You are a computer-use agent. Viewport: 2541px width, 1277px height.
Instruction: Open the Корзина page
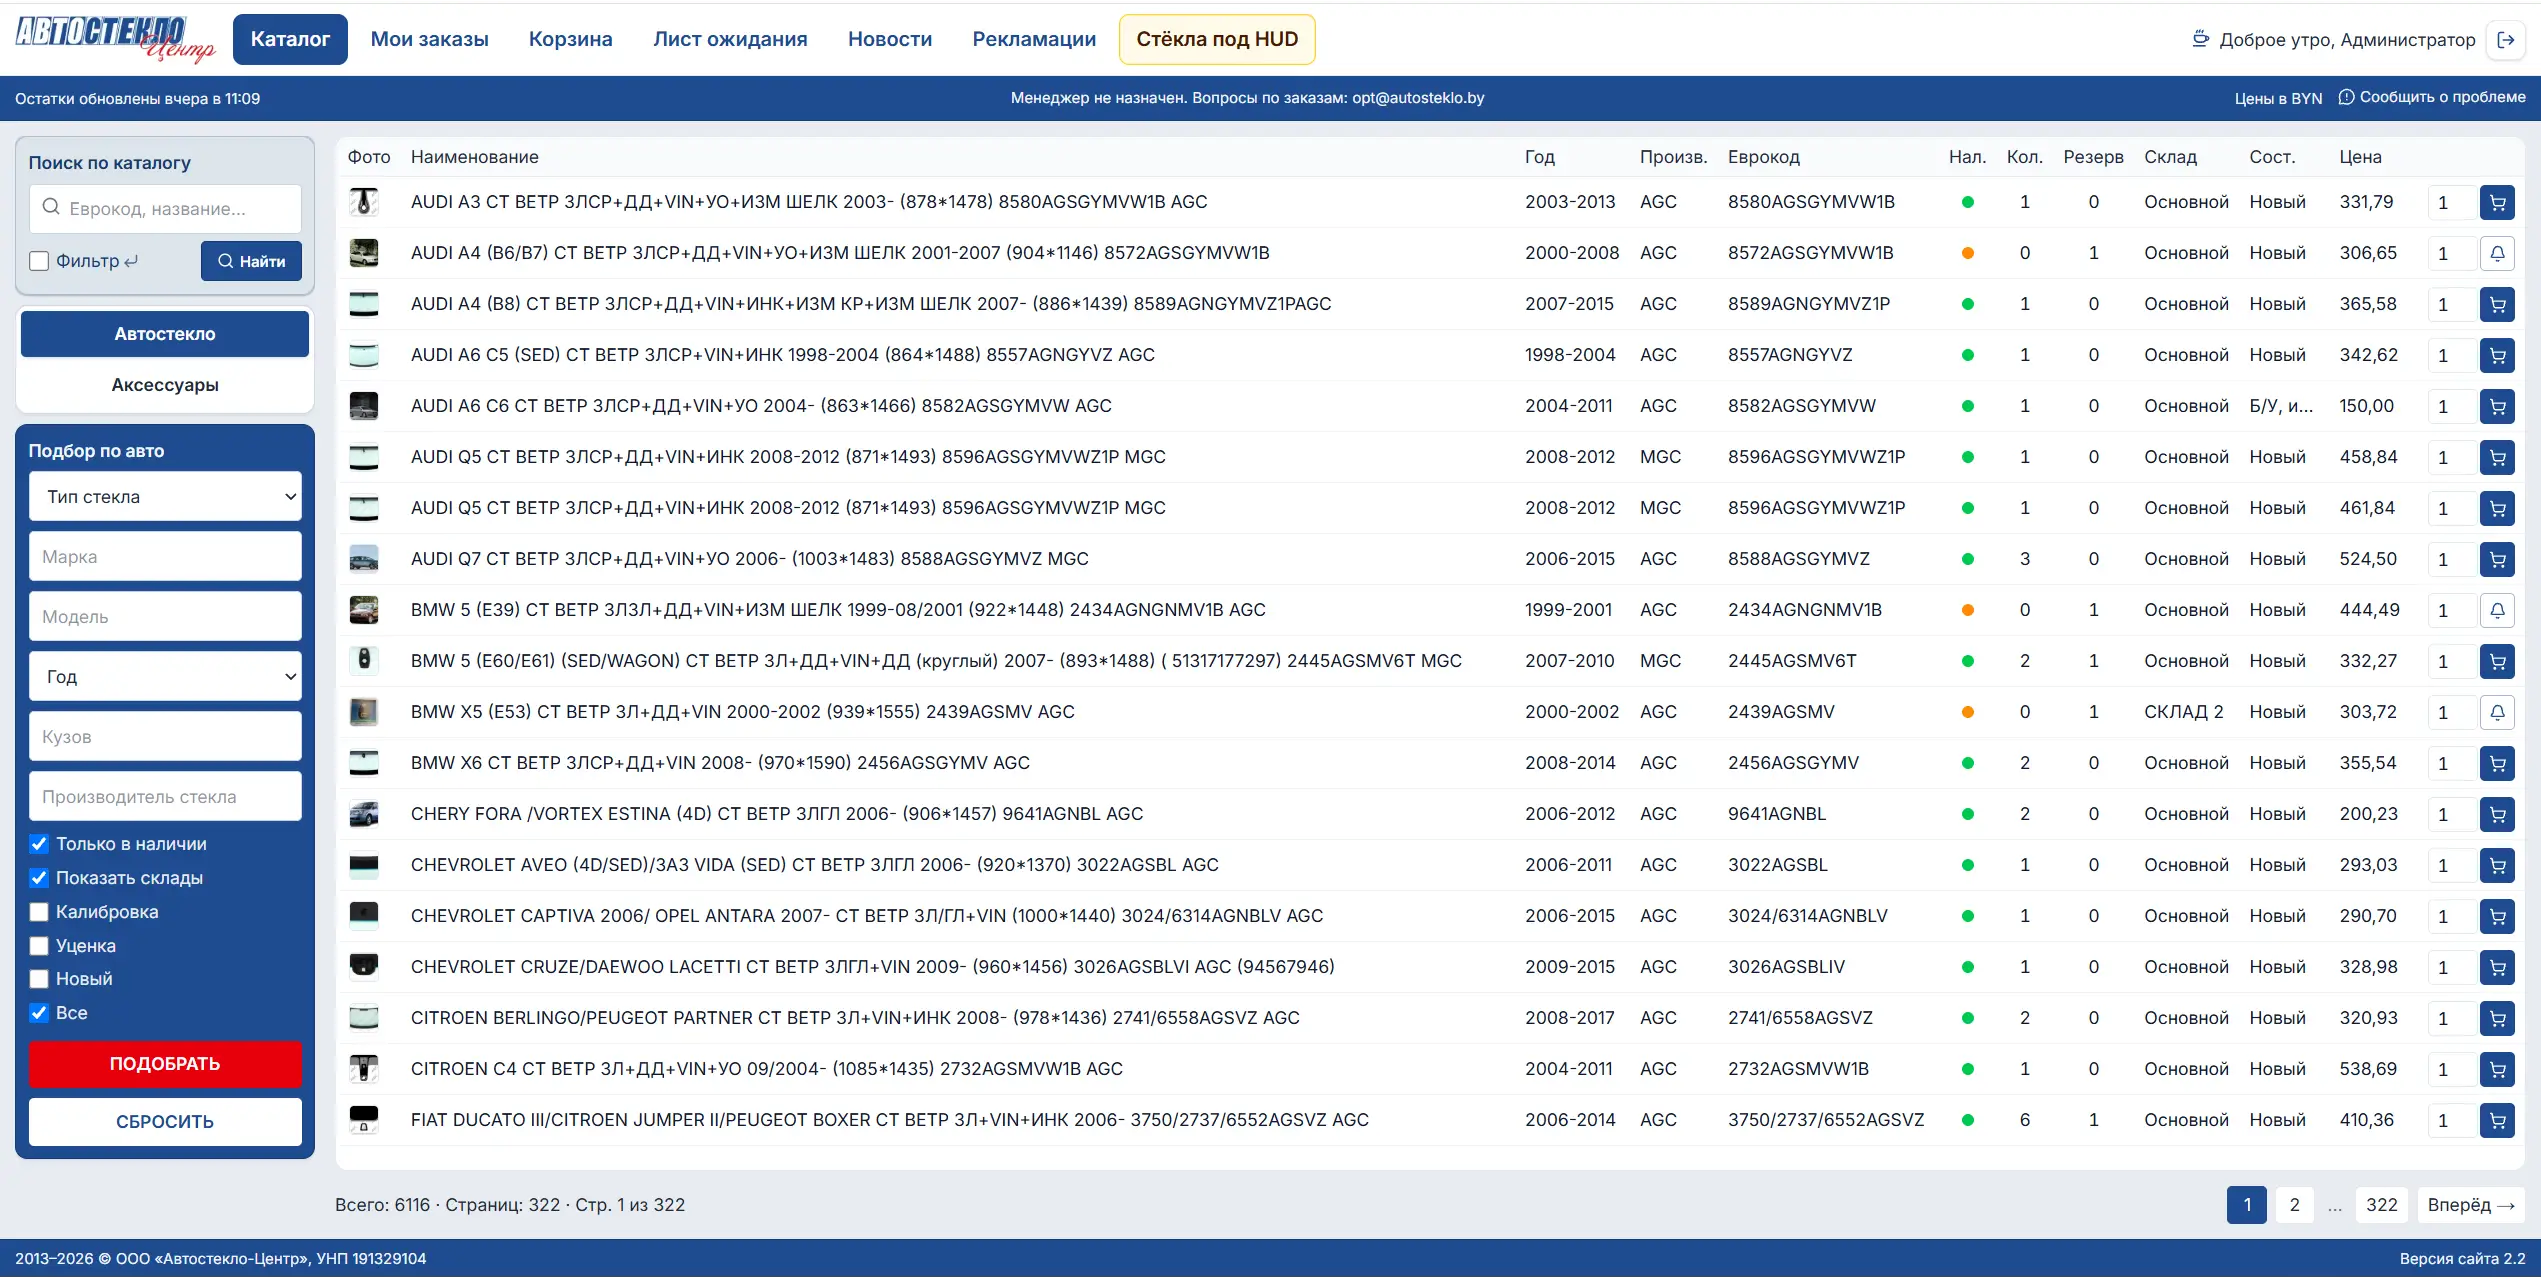coord(571,39)
